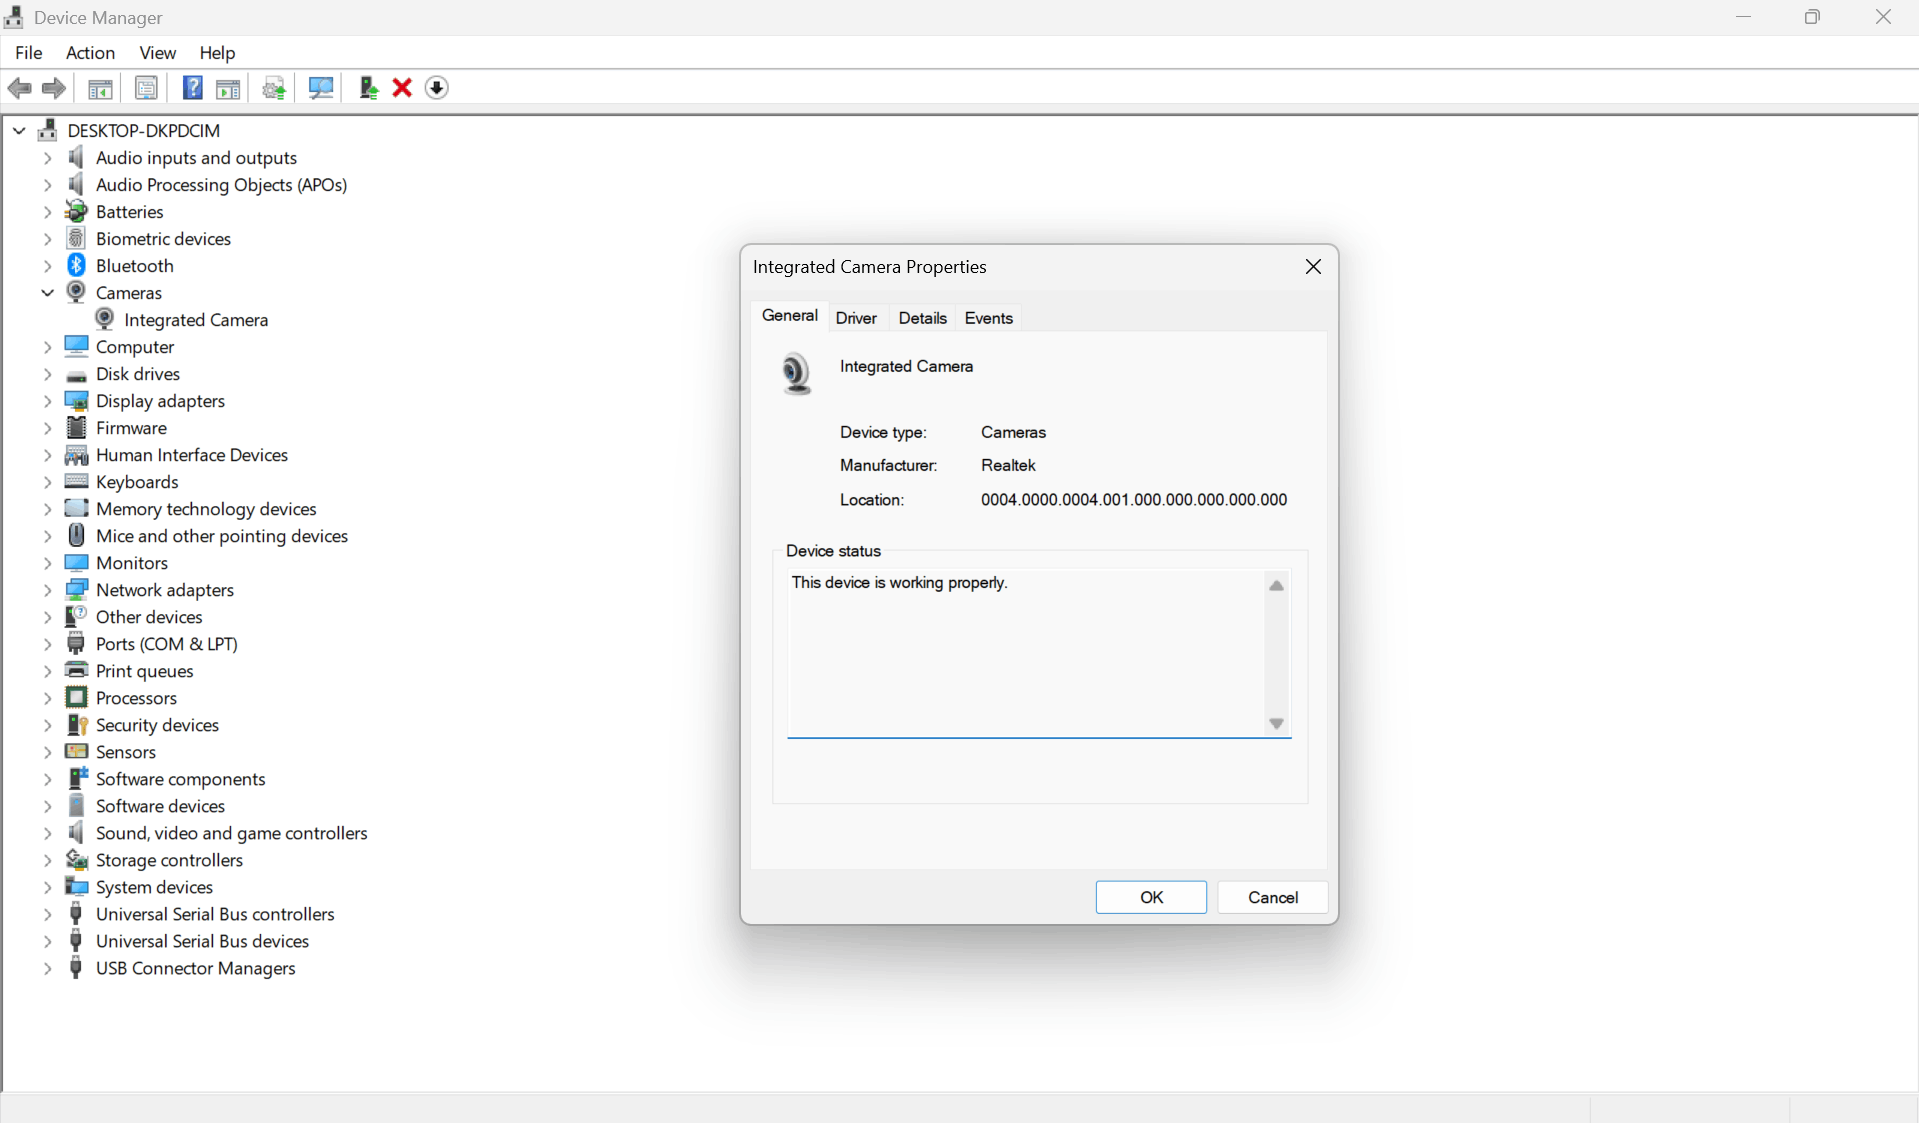The image size is (1919, 1123).
Task: Open the Help toolbar icon
Action: (192, 88)
